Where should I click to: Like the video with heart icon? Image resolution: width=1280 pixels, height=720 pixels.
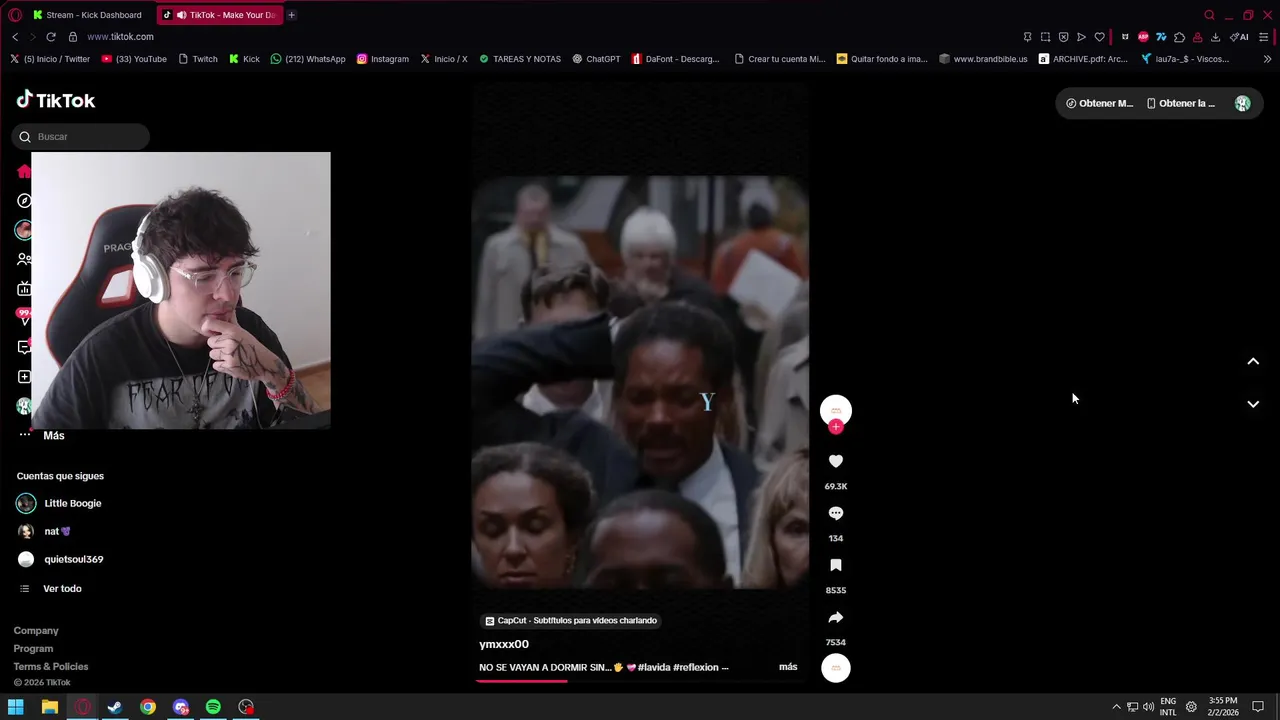[x=836, y=461]
